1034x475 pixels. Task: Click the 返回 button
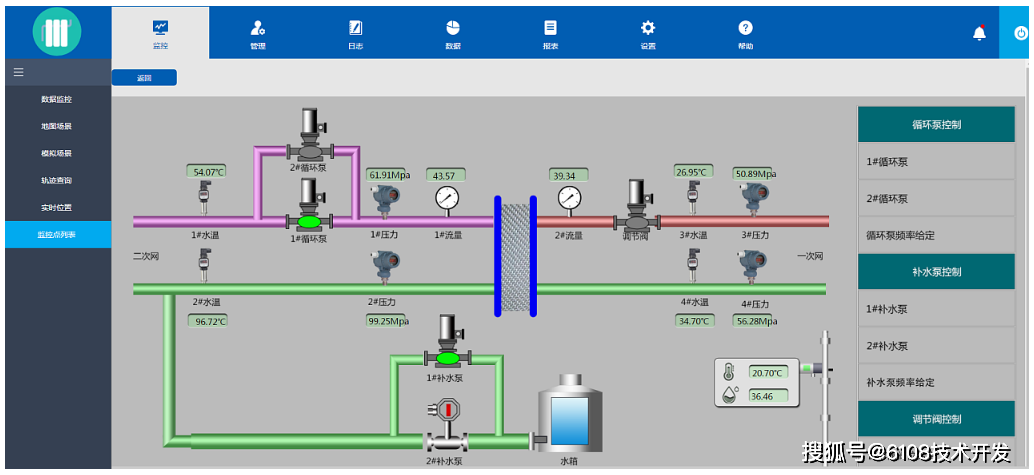pos(144,78)
